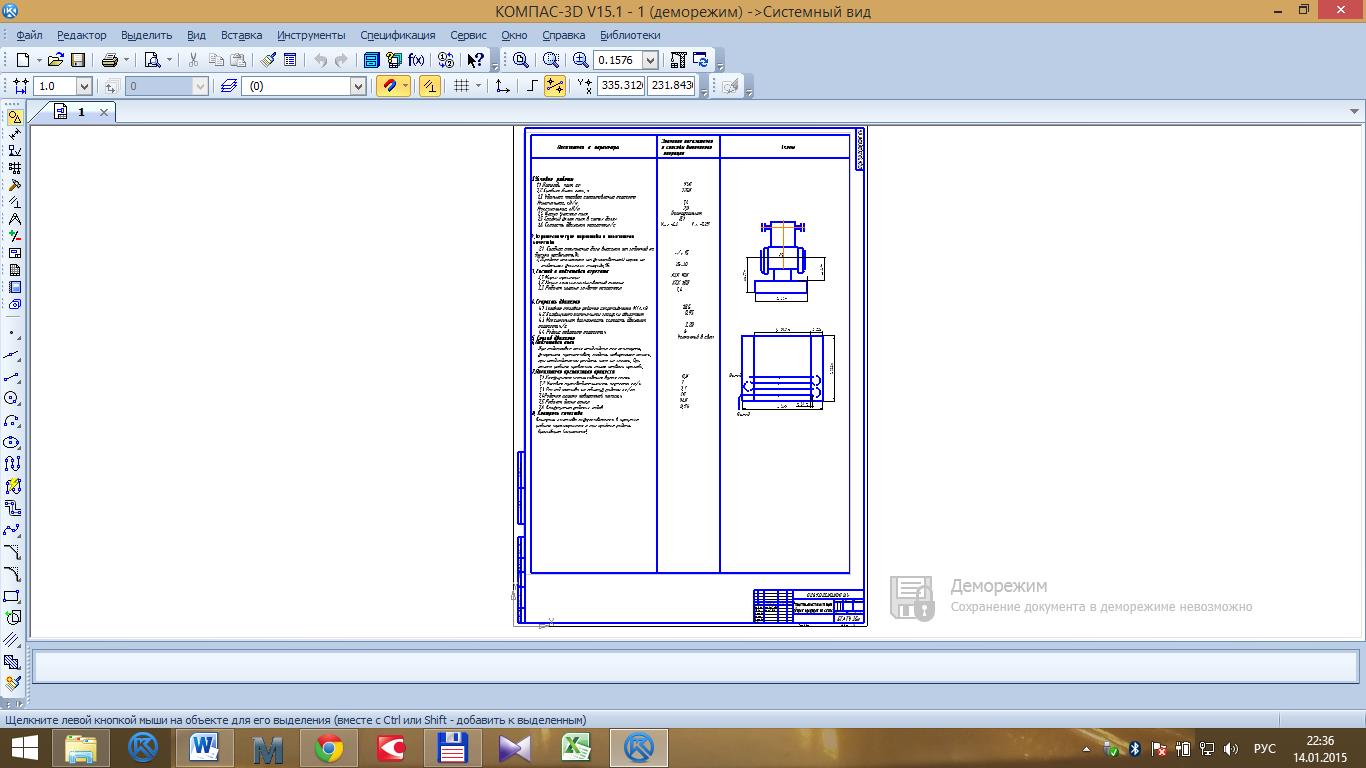Open the Designations tools panel
Viewport: 1366px width, 768px height.
tap(14, 151)
